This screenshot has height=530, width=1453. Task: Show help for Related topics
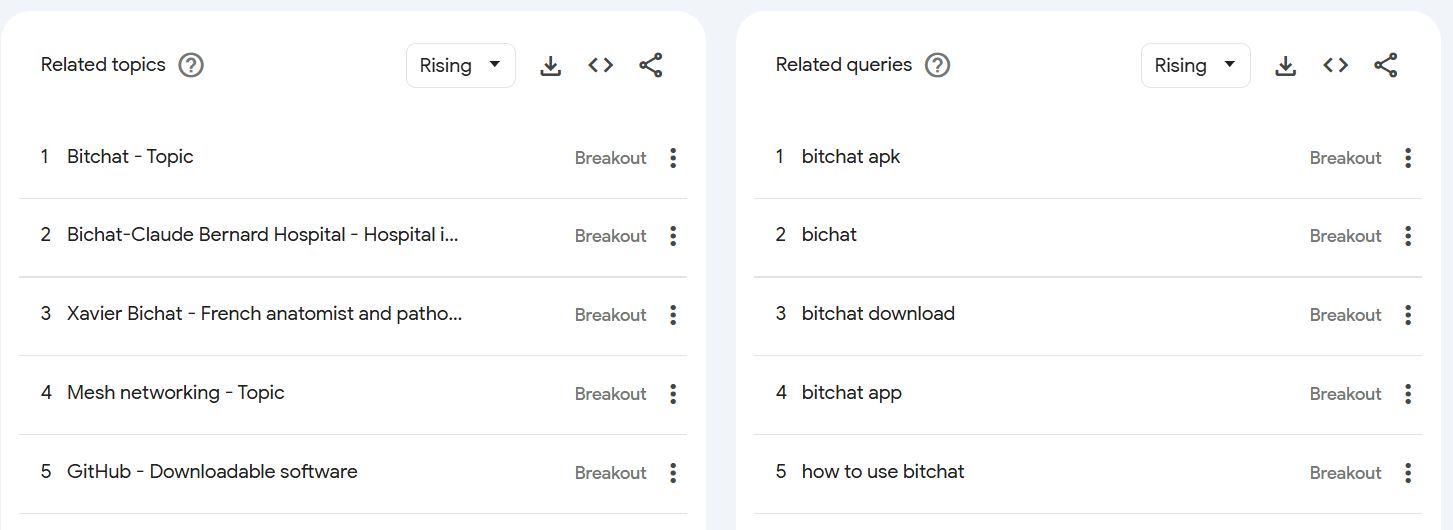click(191, 66)
